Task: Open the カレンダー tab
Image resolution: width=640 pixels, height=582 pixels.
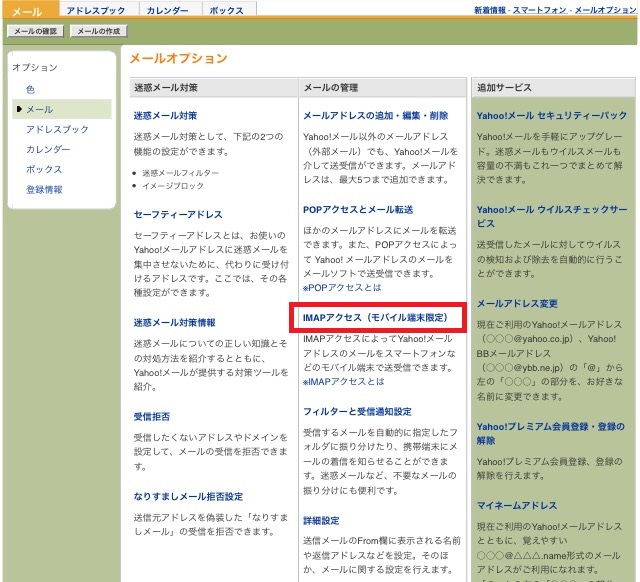Action: pos(167,11)
